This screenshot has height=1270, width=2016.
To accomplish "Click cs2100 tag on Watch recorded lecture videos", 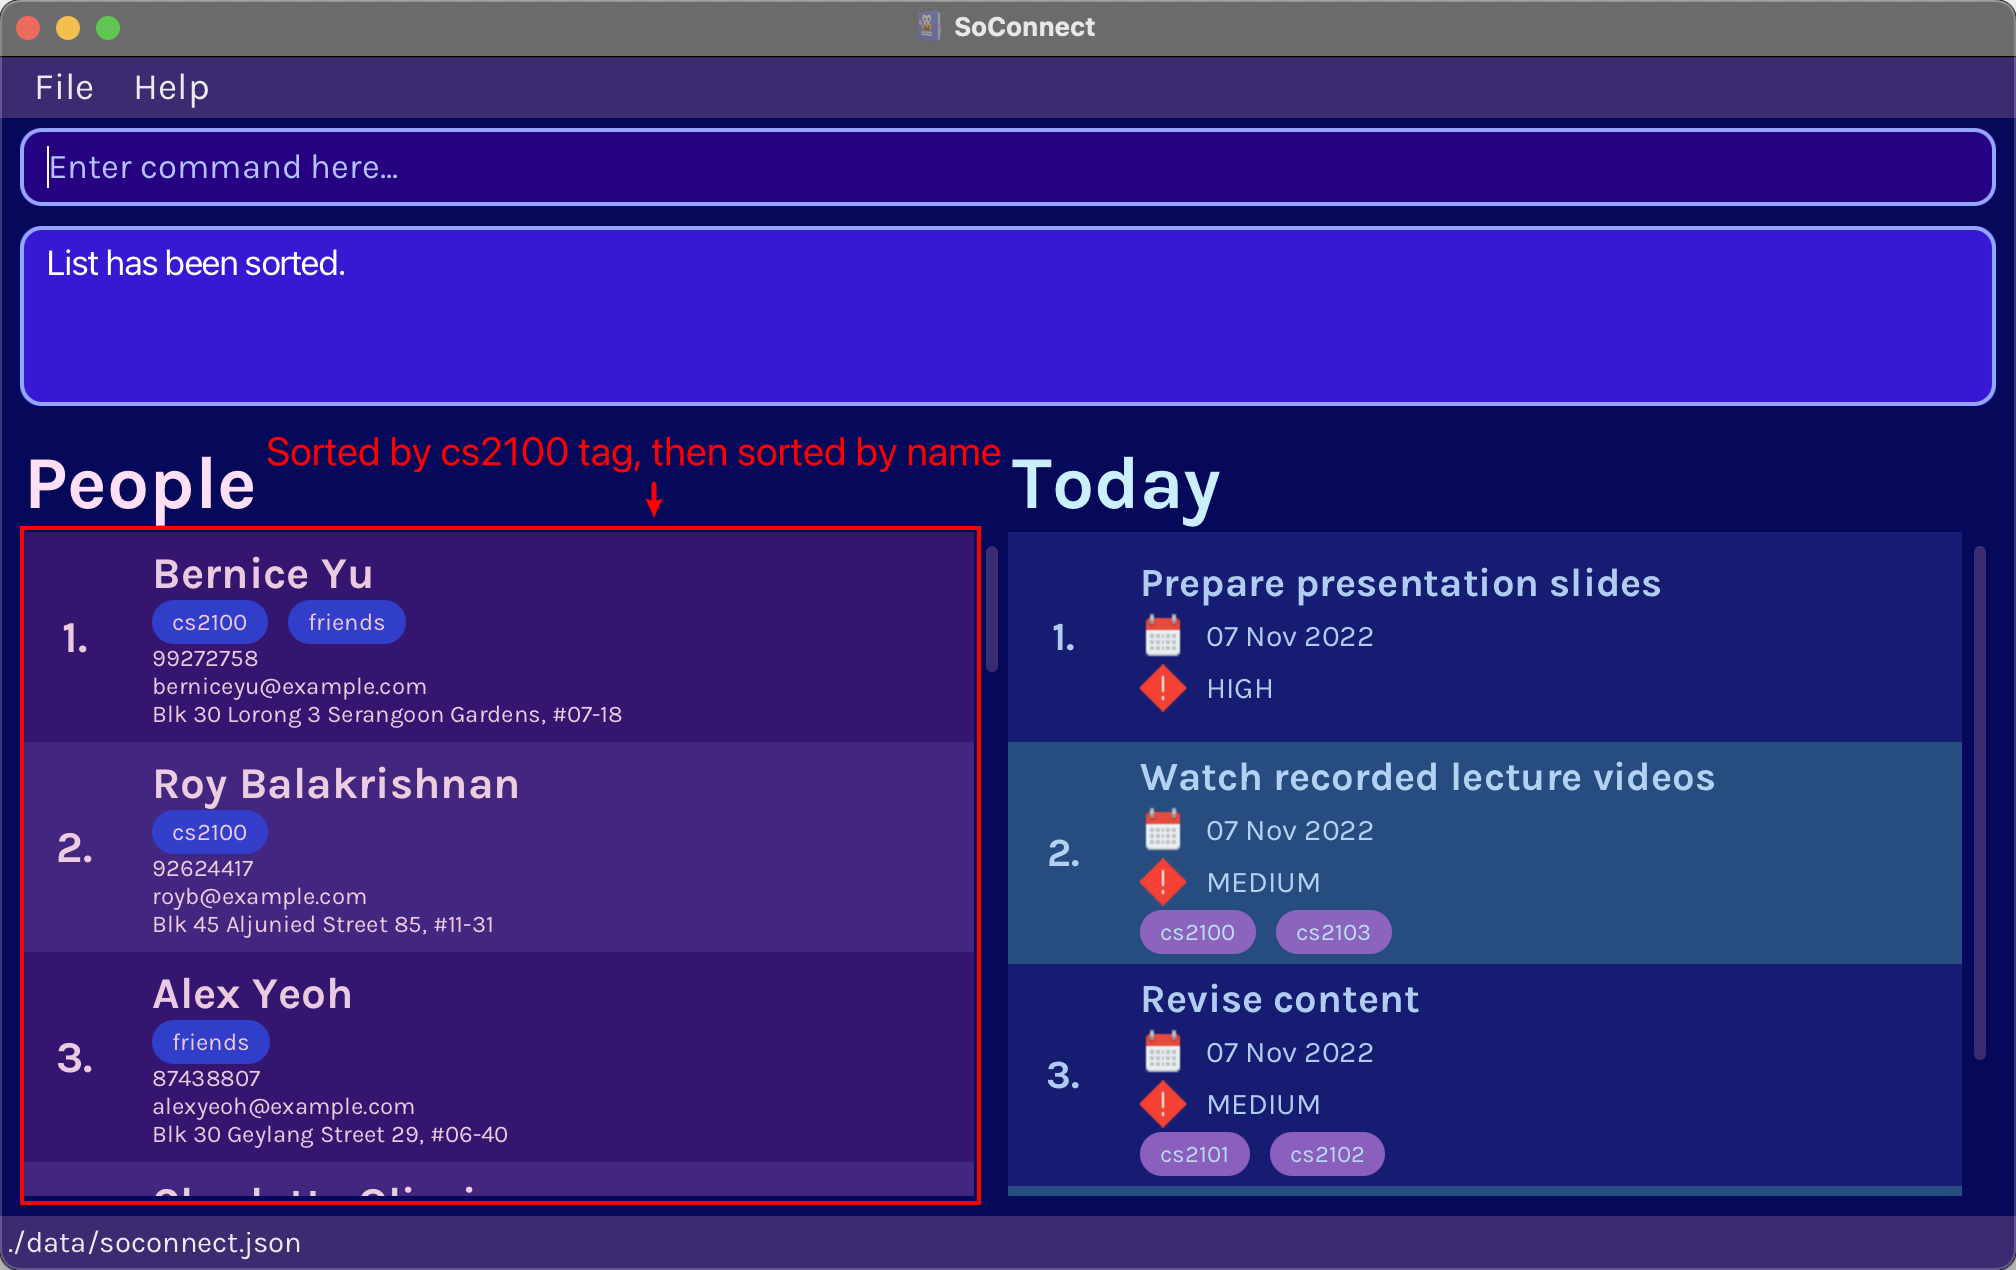I will click(1197, 932).
